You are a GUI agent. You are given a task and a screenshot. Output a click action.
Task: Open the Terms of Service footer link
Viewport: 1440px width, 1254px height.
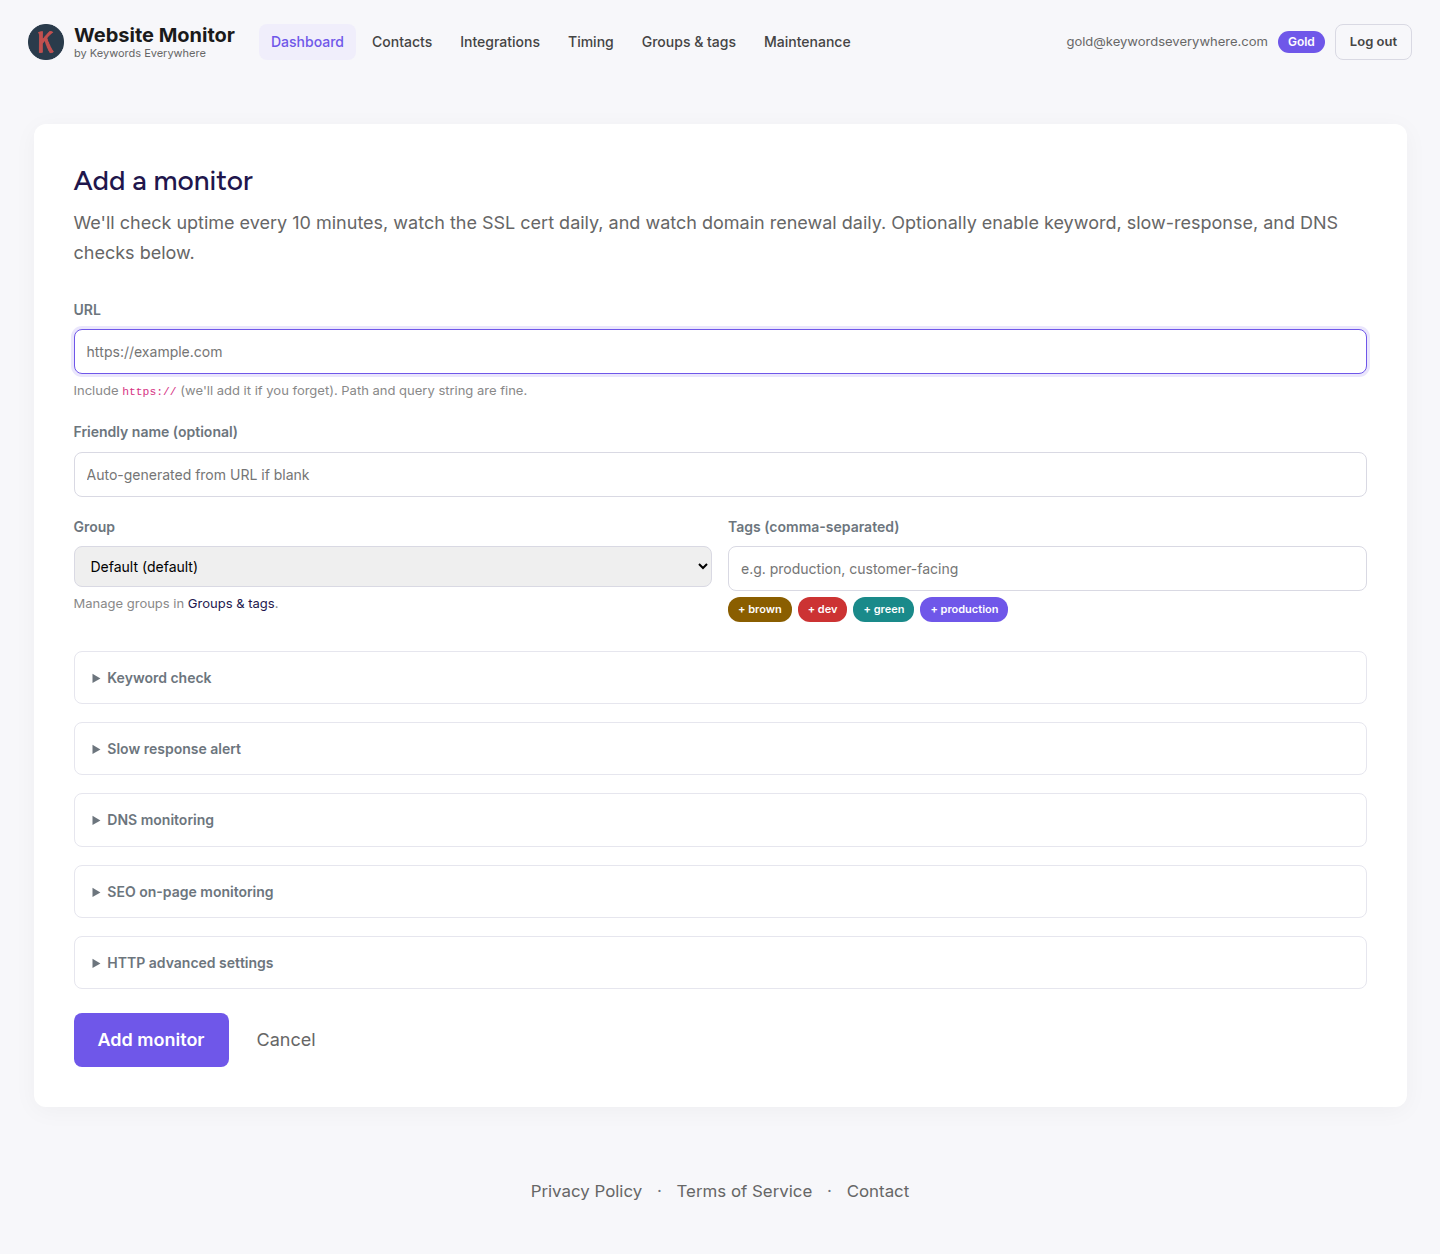point(744,1191)
